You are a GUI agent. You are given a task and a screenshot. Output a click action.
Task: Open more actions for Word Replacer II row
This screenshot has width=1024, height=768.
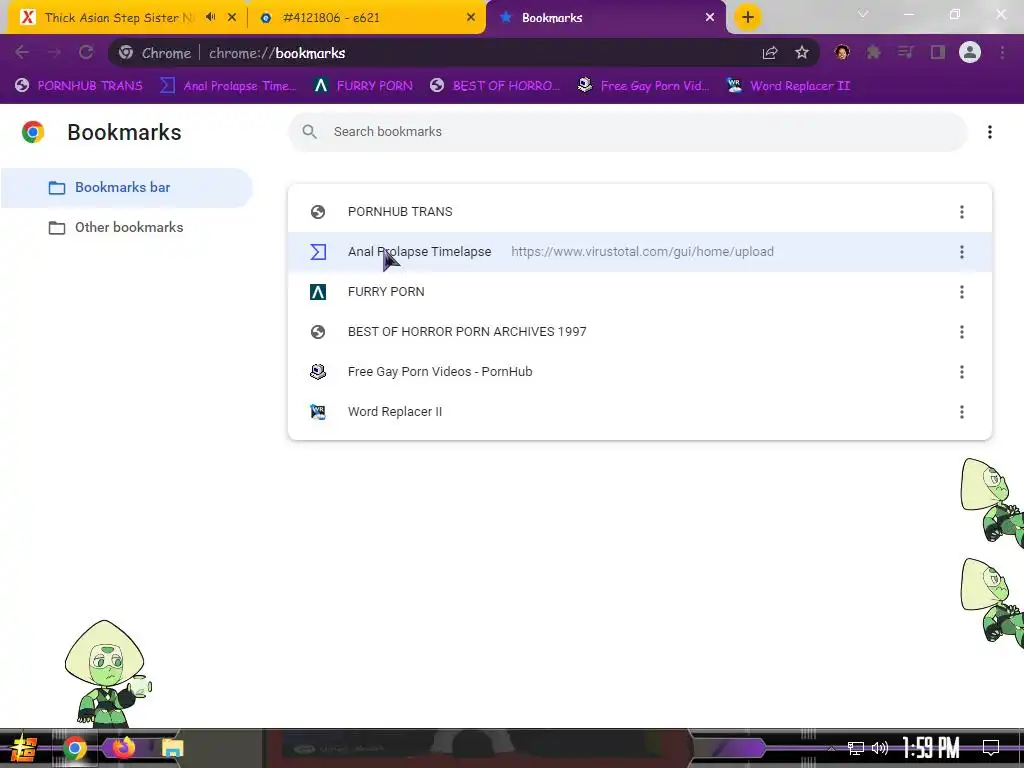tap(961, 411)
